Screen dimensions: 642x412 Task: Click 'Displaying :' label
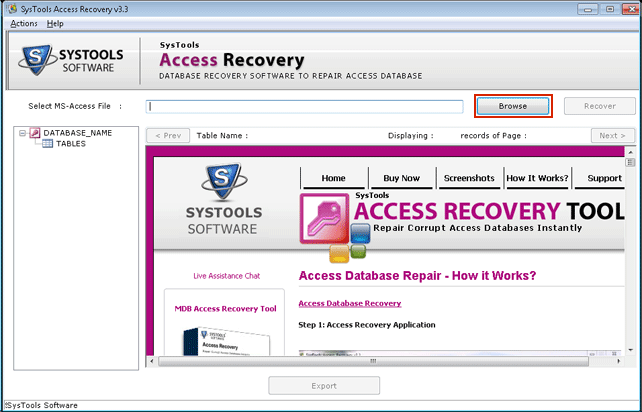coord(411,136)
